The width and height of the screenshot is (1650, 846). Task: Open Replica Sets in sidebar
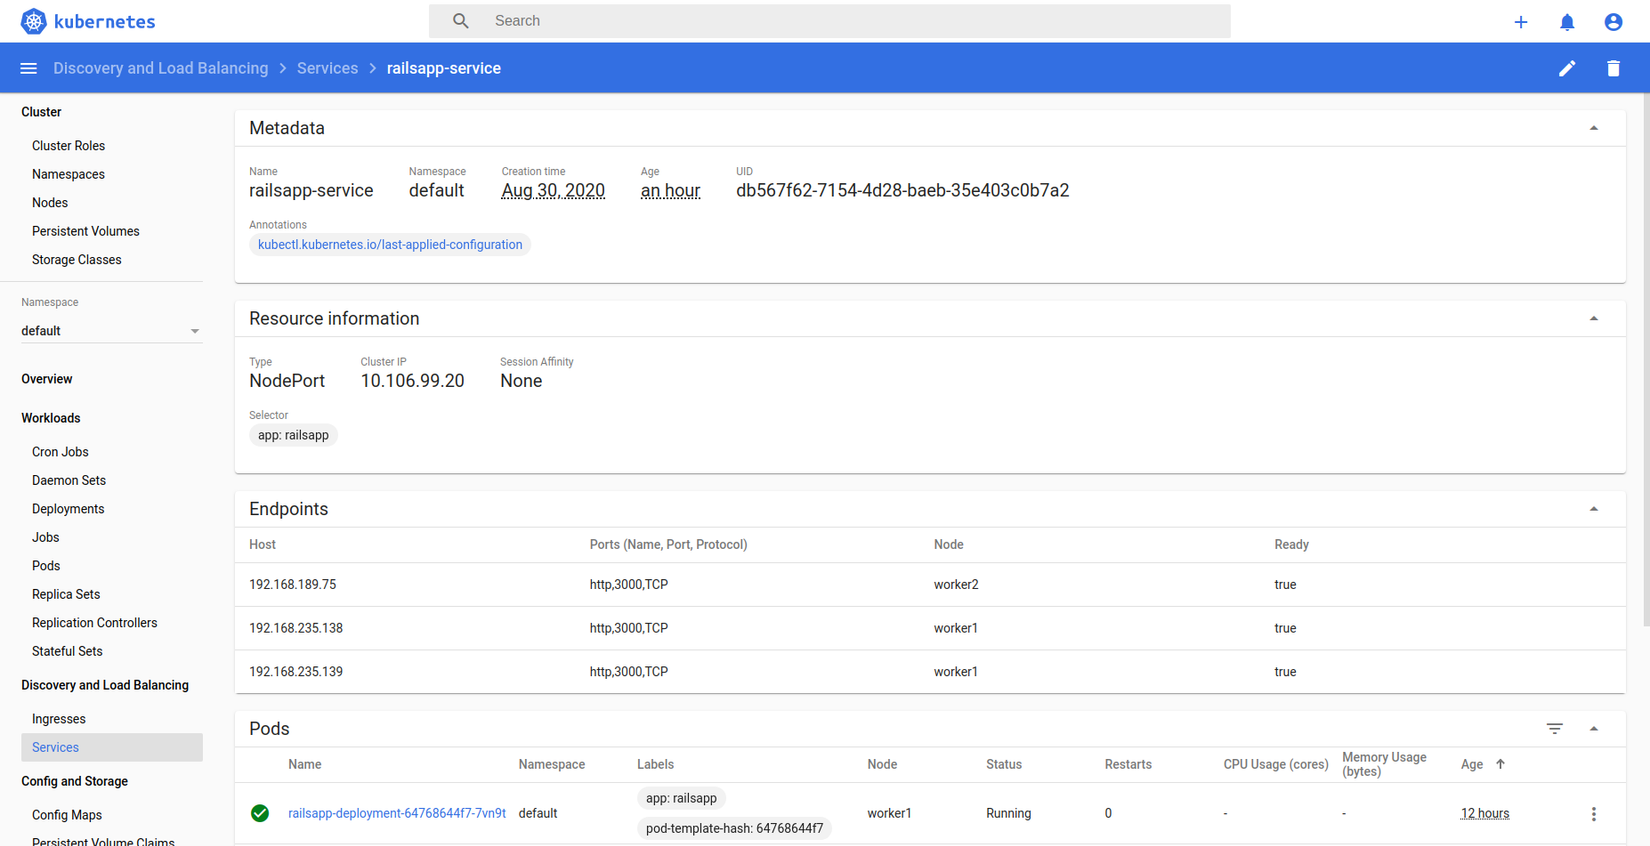click(66, 595)
